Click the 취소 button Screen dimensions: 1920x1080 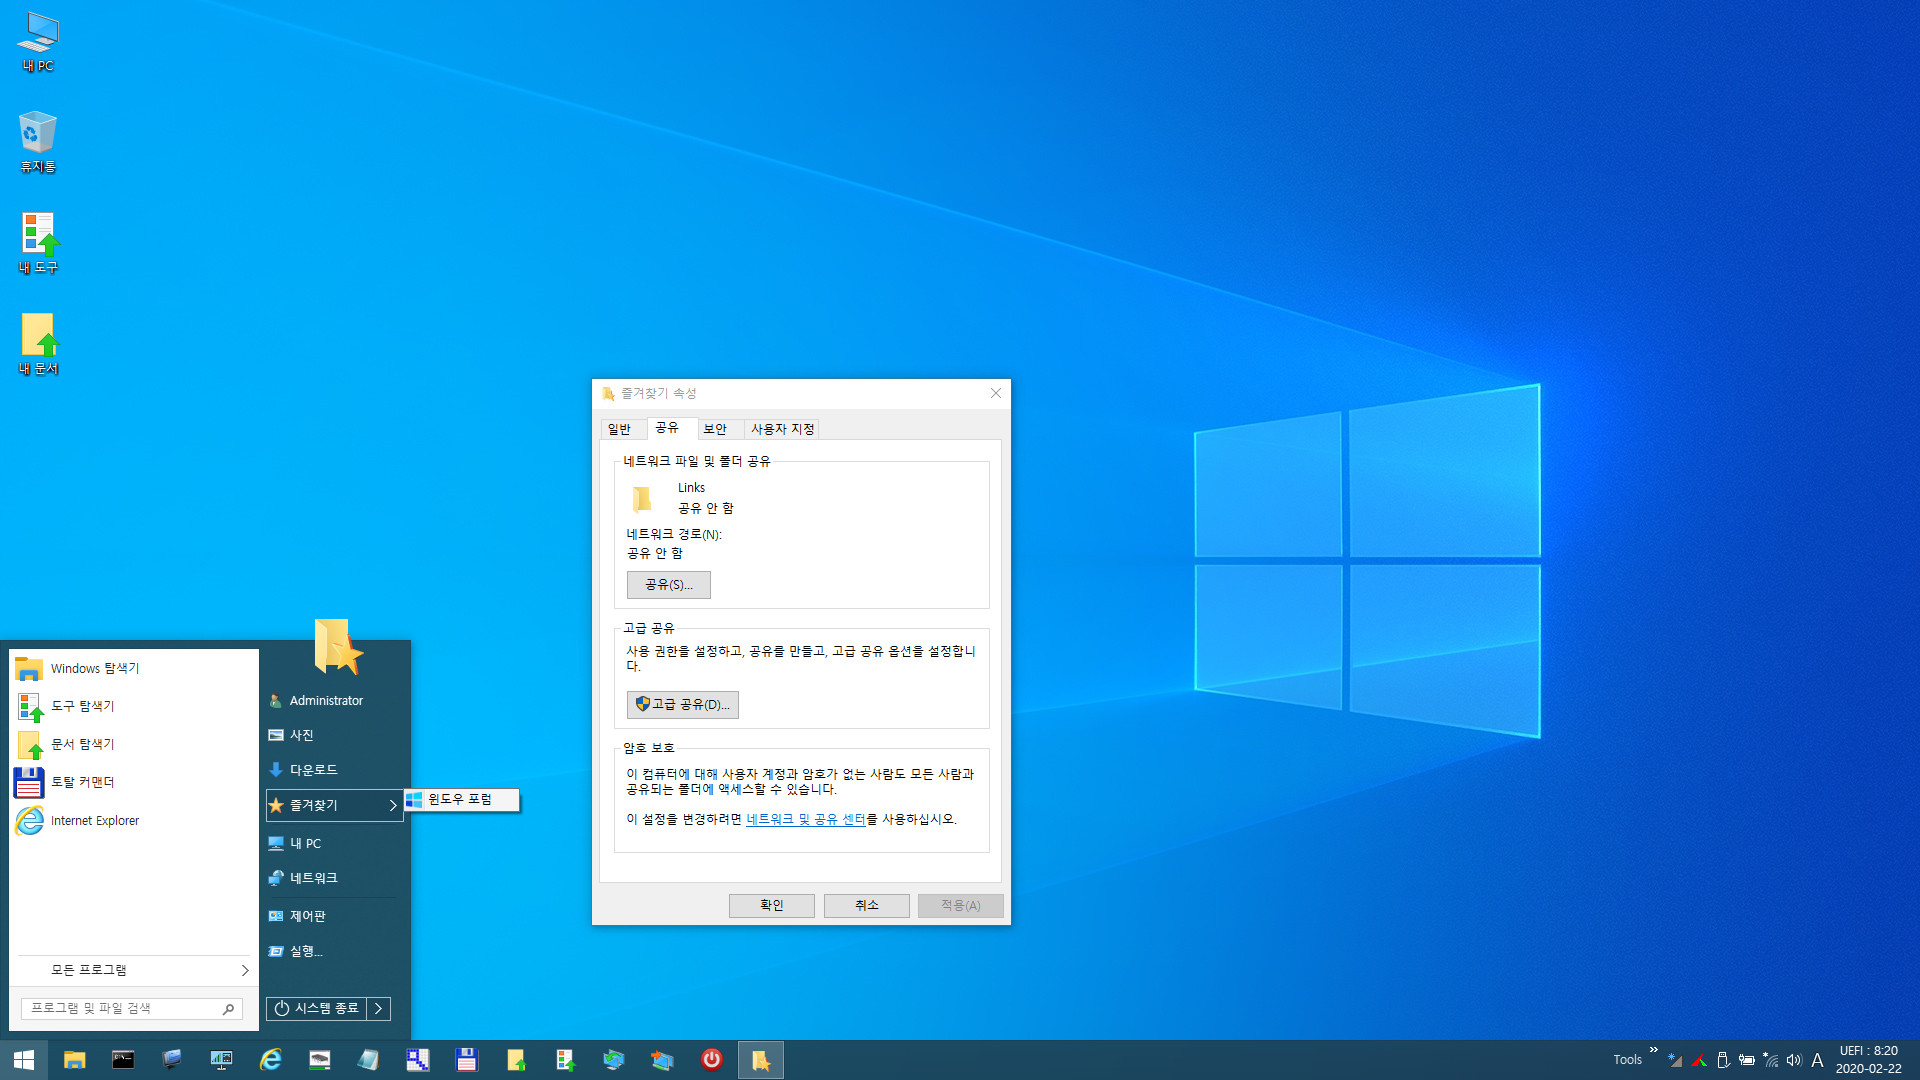point(867,905)
